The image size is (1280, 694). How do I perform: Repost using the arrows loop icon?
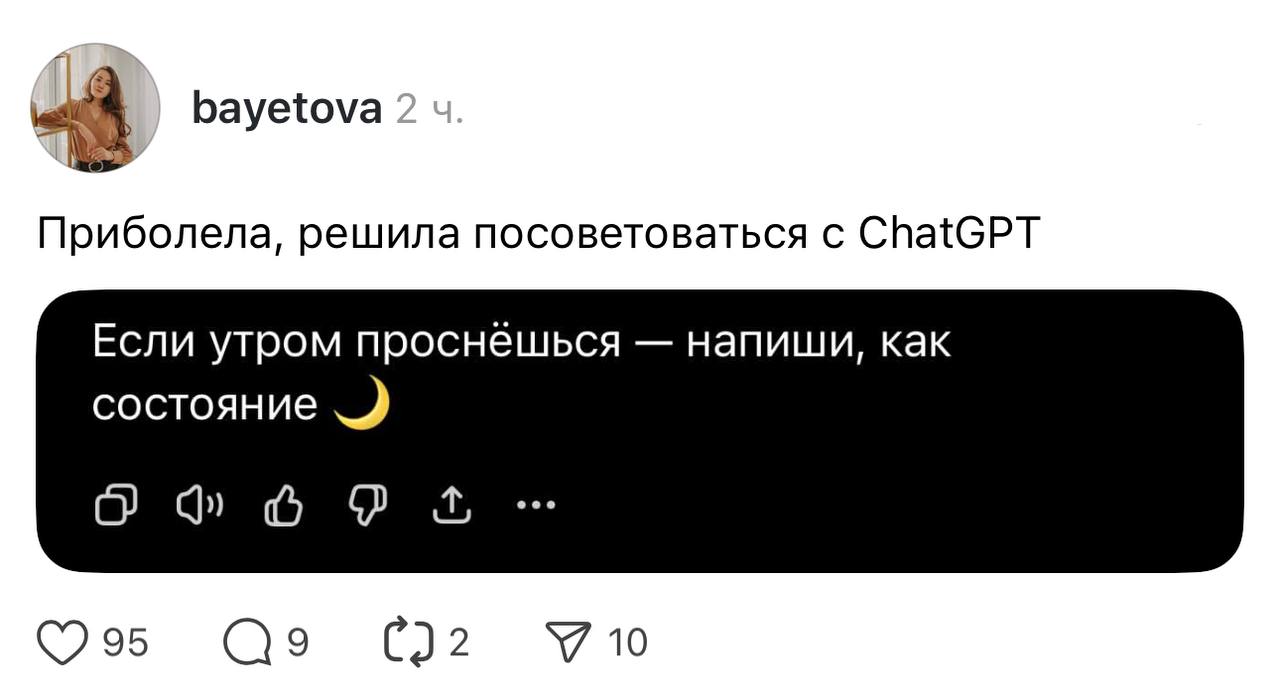click(x=412, y=642)
